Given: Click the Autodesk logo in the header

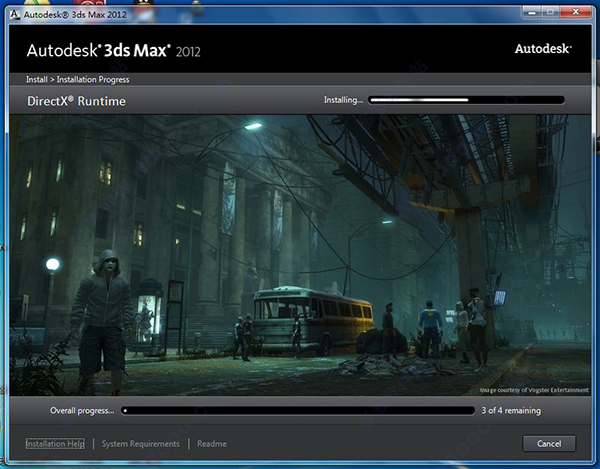Looking at the screenshot, I should [543, 49].
